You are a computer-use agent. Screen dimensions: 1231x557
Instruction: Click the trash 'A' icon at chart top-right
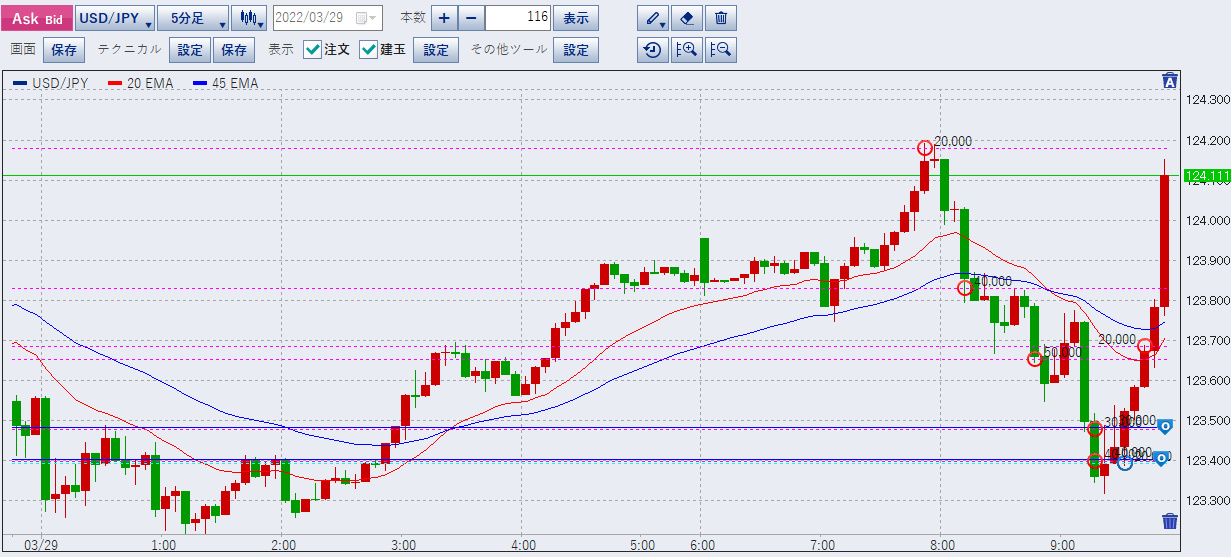coord(1169,81)
